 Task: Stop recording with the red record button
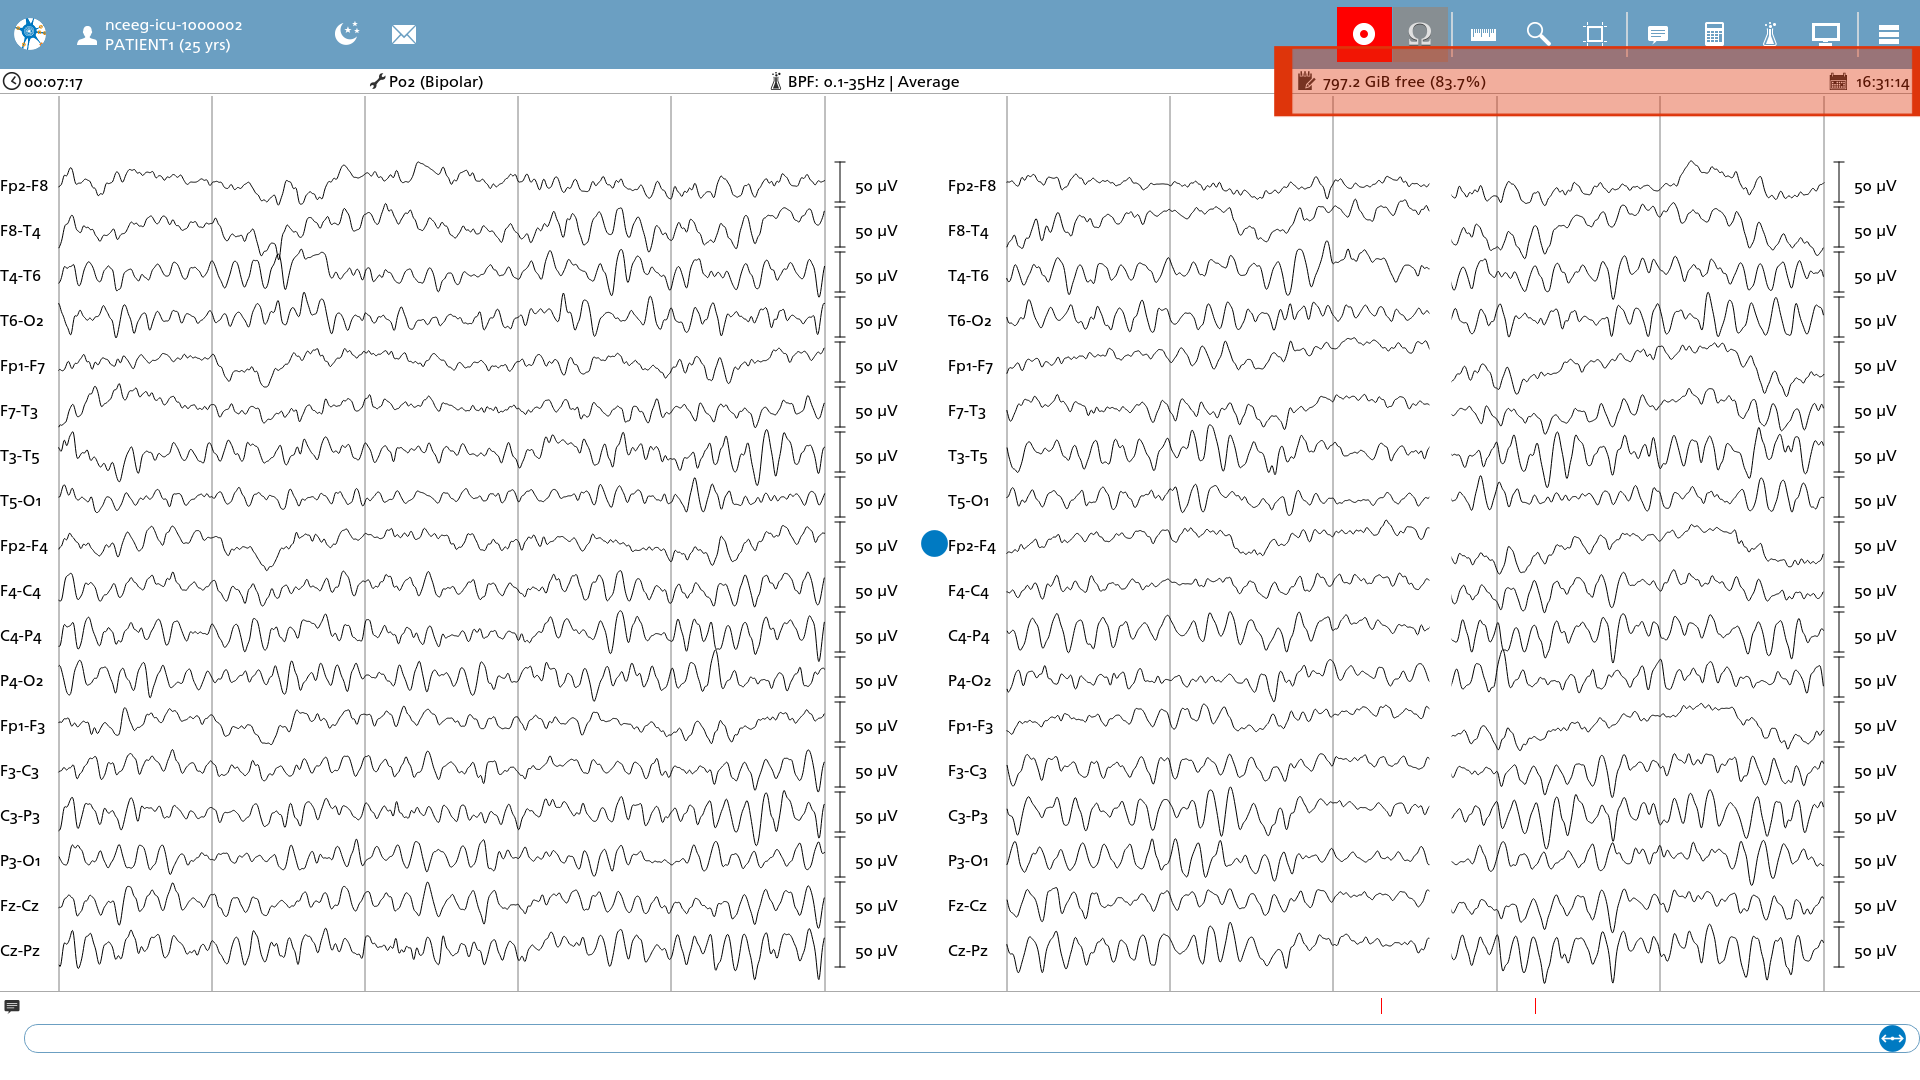pyautogui.click(x=1364, y=34)
